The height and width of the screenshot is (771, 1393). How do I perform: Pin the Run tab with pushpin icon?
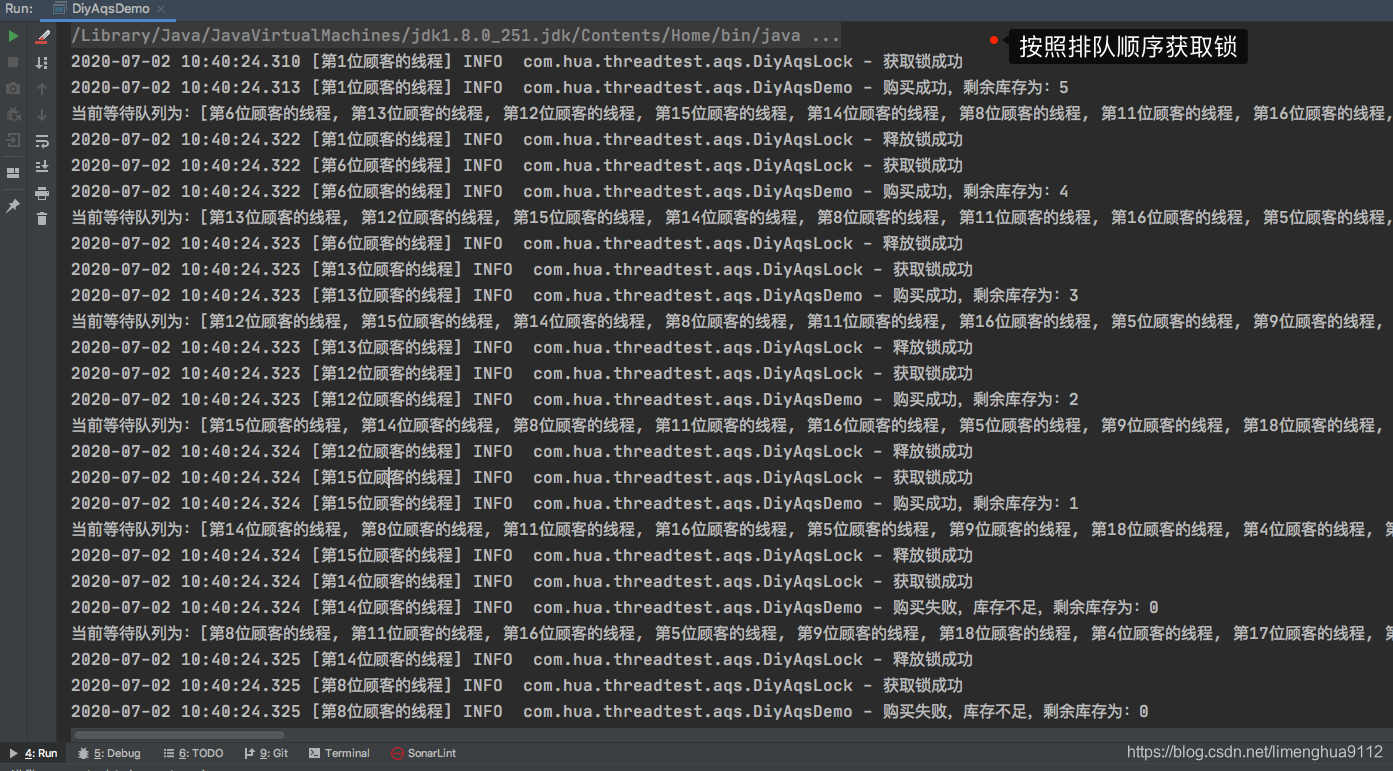(13, 205)
